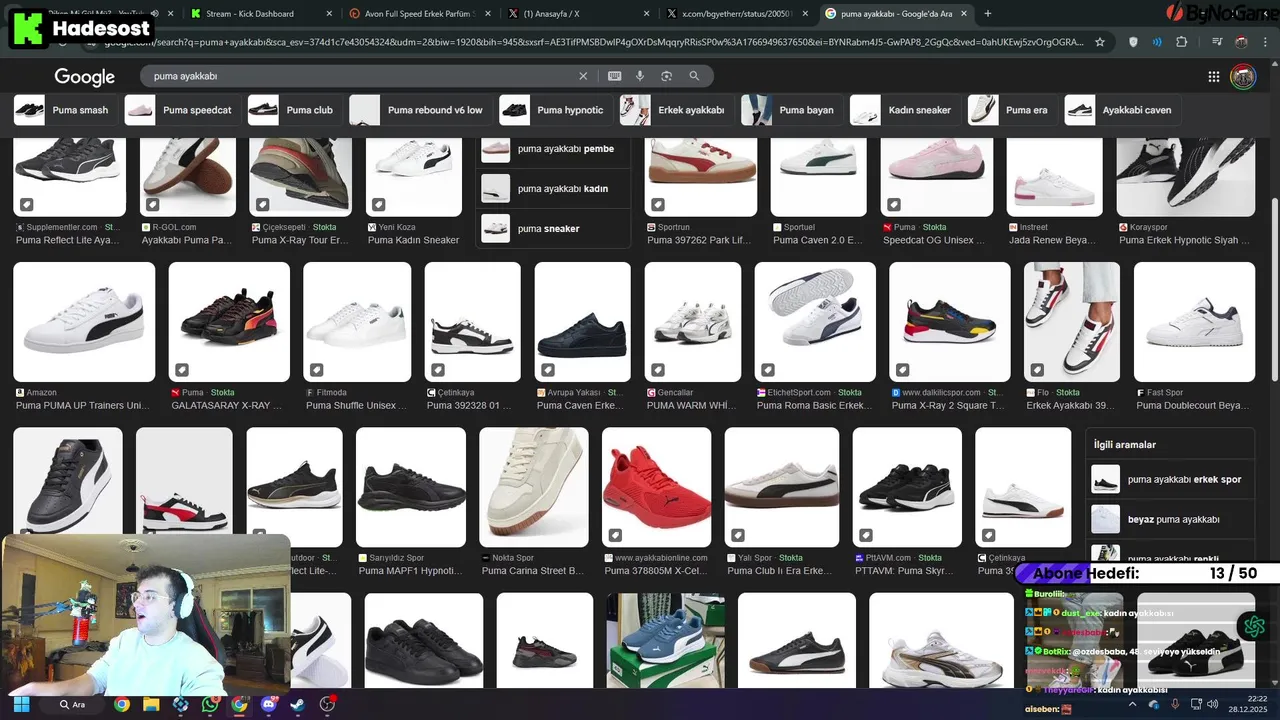This screenshot has height=720, width=1280.
Task: Open the ChatGPT floating button
Action: [1253, 626]
